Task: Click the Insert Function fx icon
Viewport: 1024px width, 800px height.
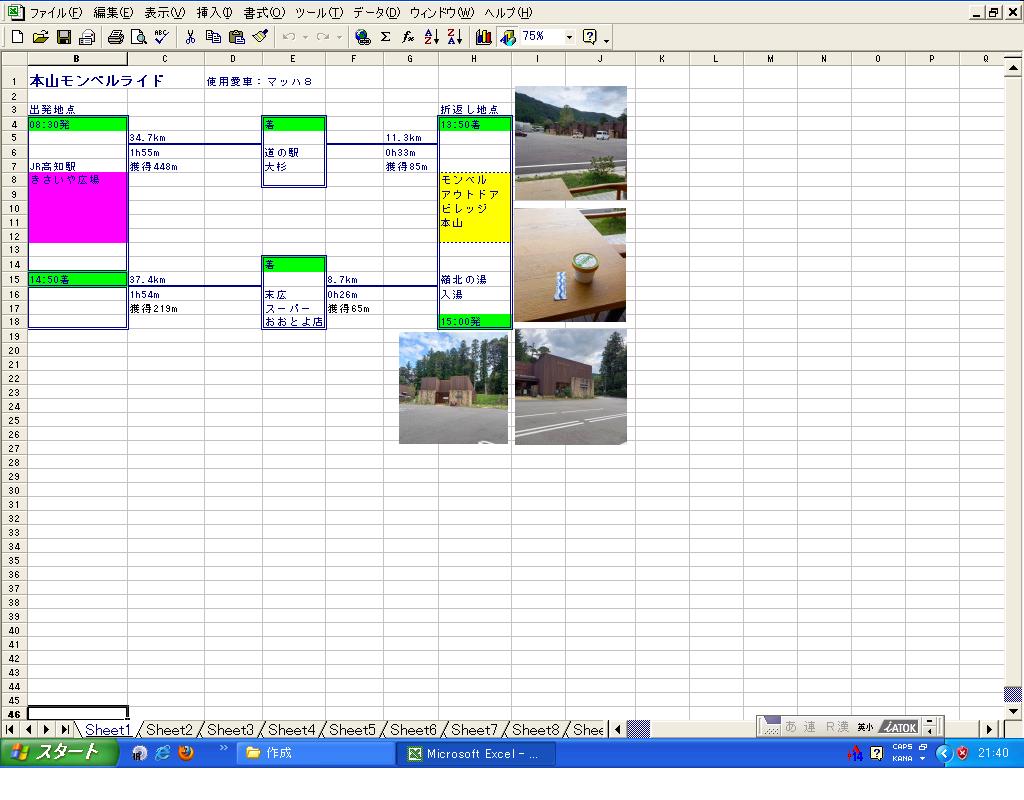Action: click(408, 37)
